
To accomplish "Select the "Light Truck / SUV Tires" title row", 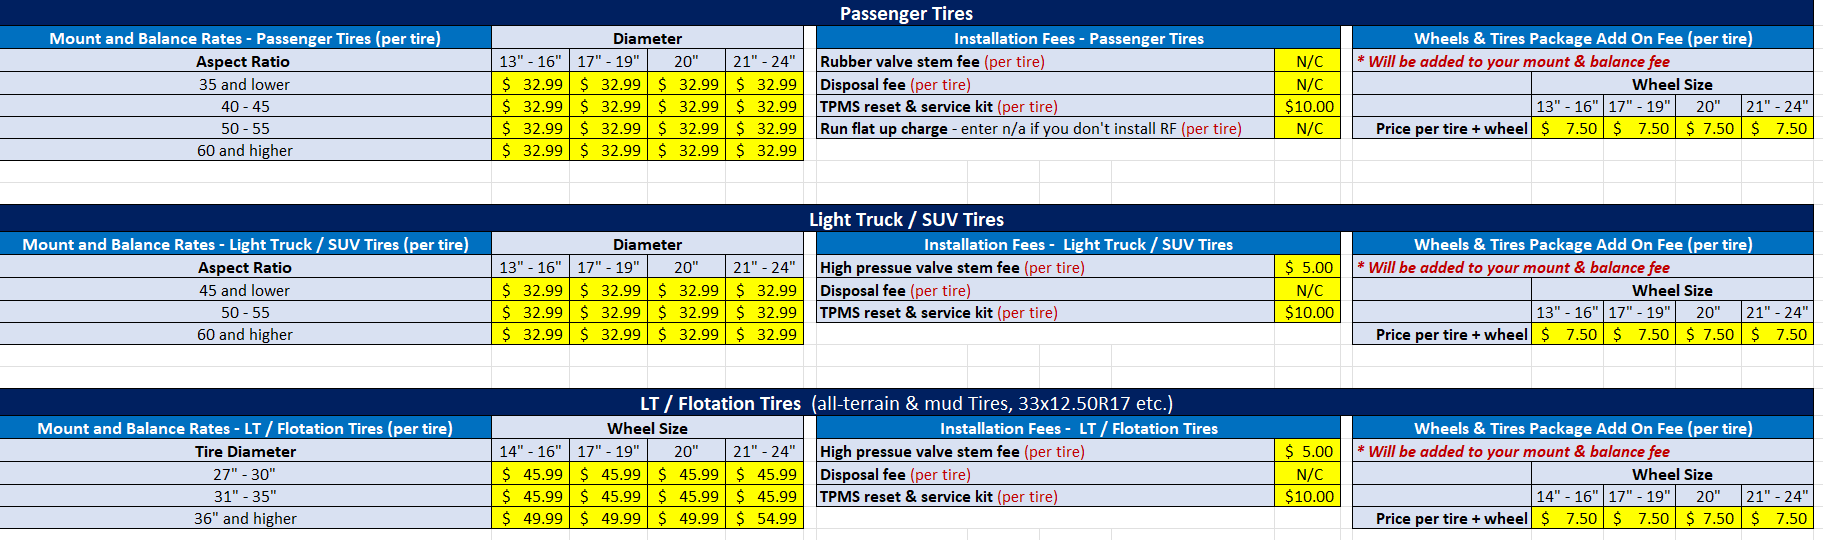I will tap(906, 219).
